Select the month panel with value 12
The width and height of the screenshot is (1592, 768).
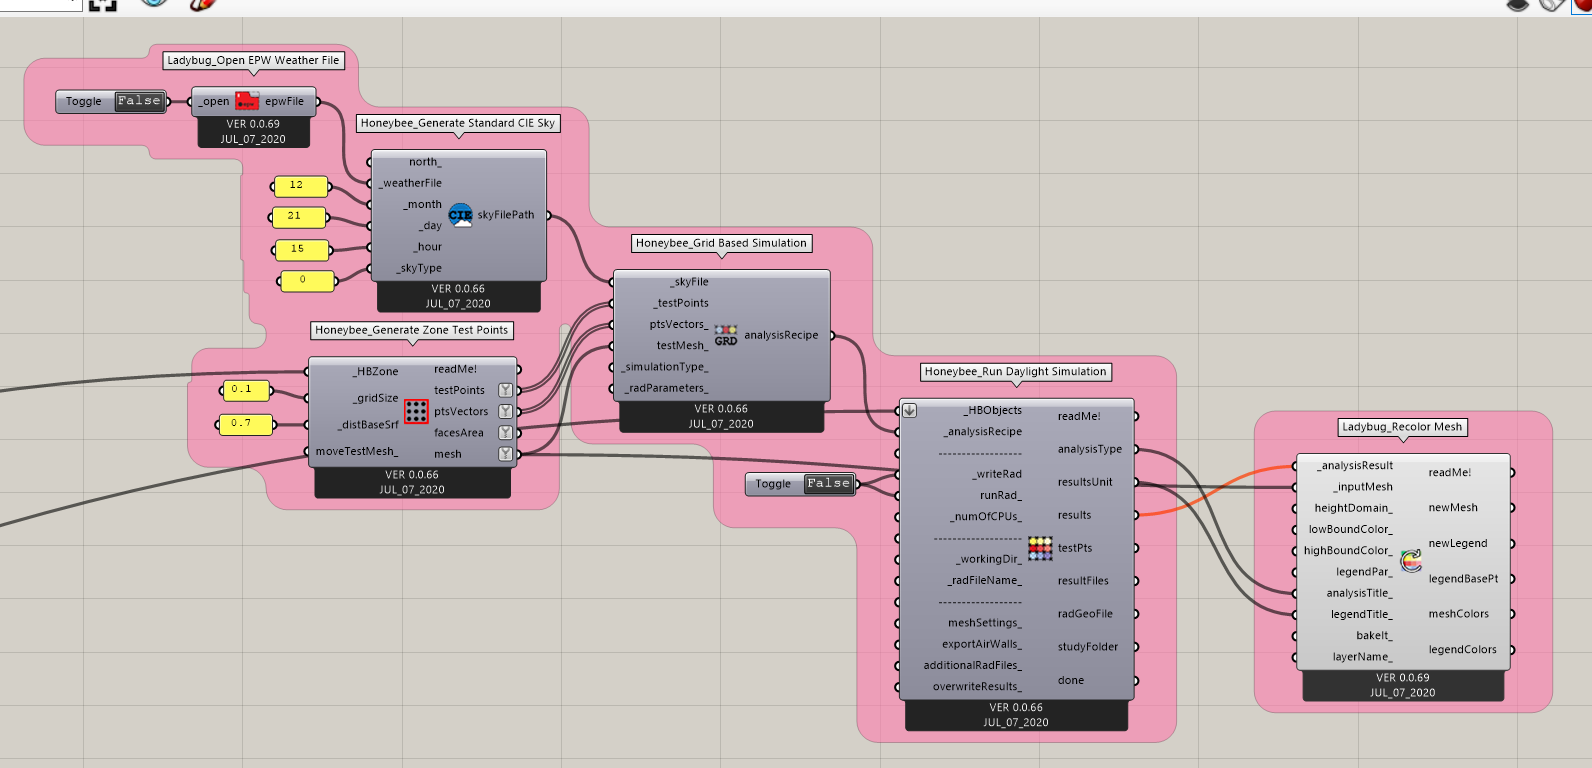click(x=300, y=186)
